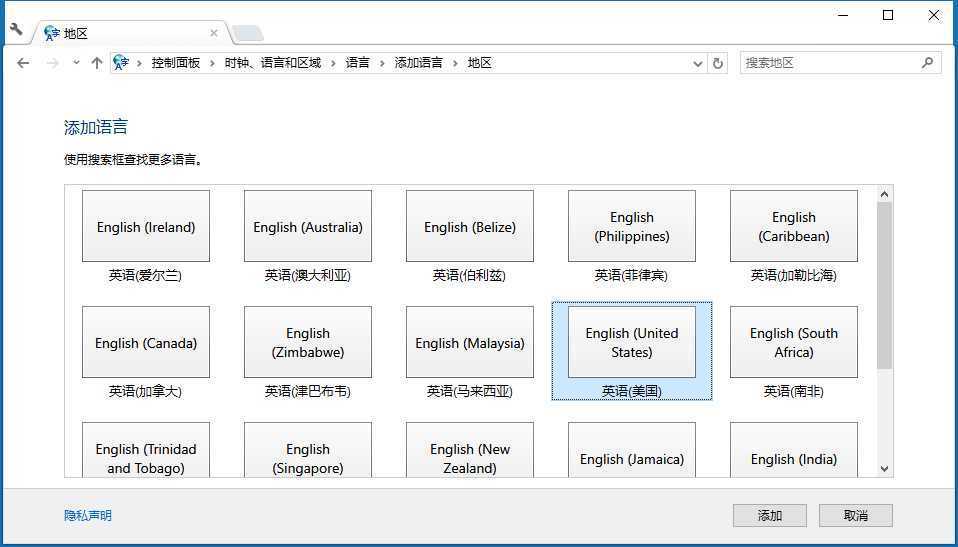
Task: Select English (Belize) tile
Action: tap(470, 226)
